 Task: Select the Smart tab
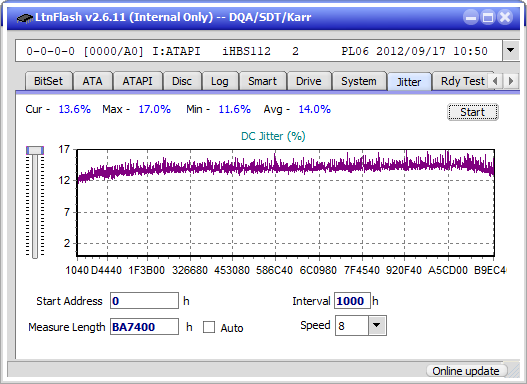point(262,81)
